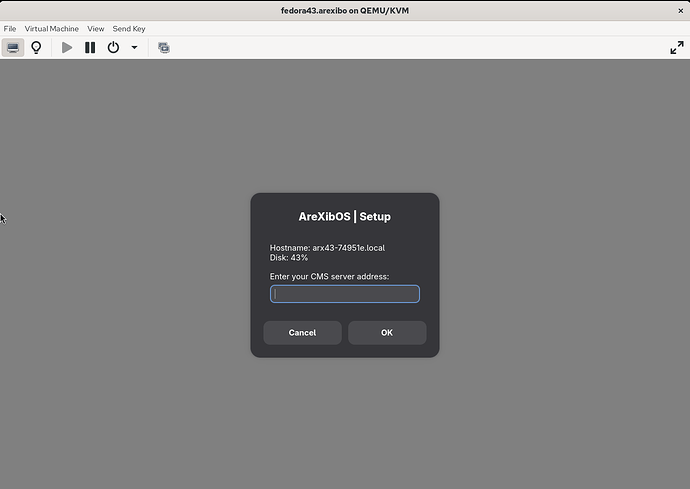Image resolution: width=690 pixels, height=489 pixels.
Task: Cancel the AreXibOS setup dialog
Action: click(302, 333)
